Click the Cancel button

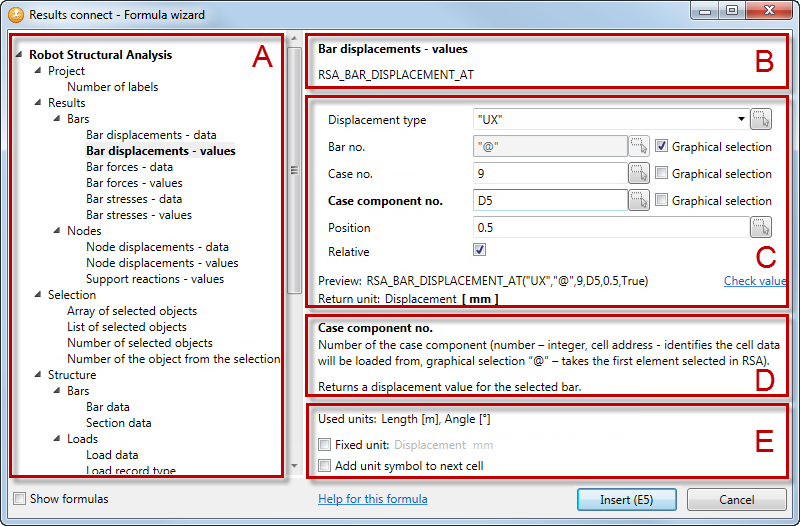point(737,499)
